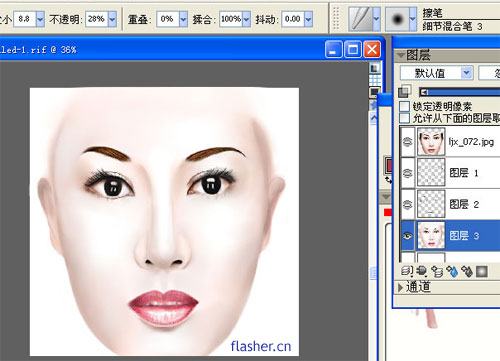
Task: Click the 擦笔 brush category label
Action: tap(432, 13)
